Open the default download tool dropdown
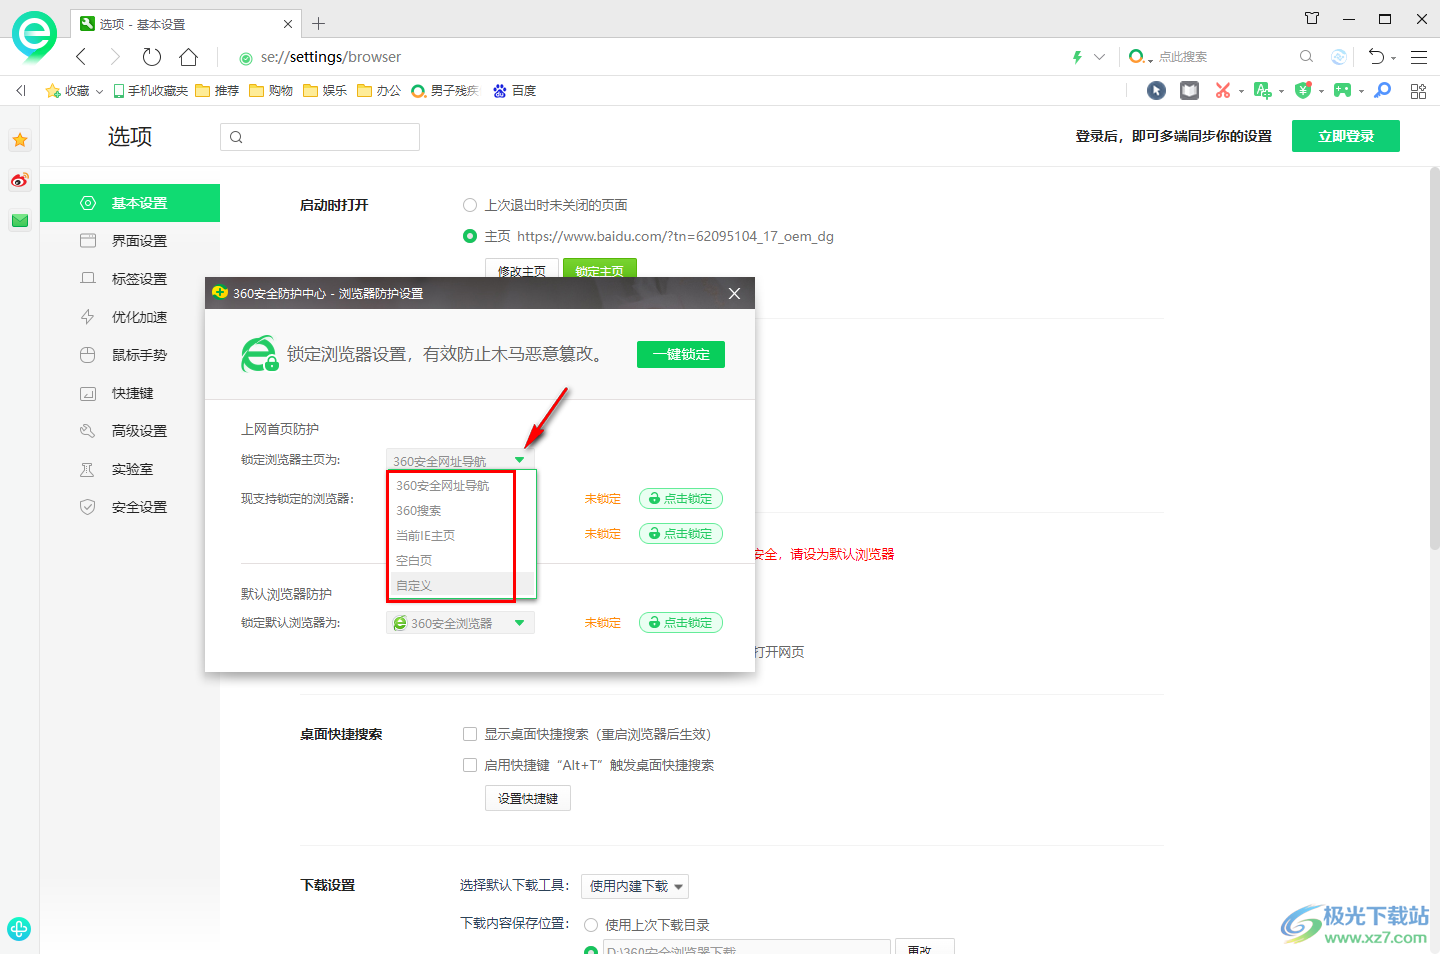The image size is (1440, 954). pos(634,886)
